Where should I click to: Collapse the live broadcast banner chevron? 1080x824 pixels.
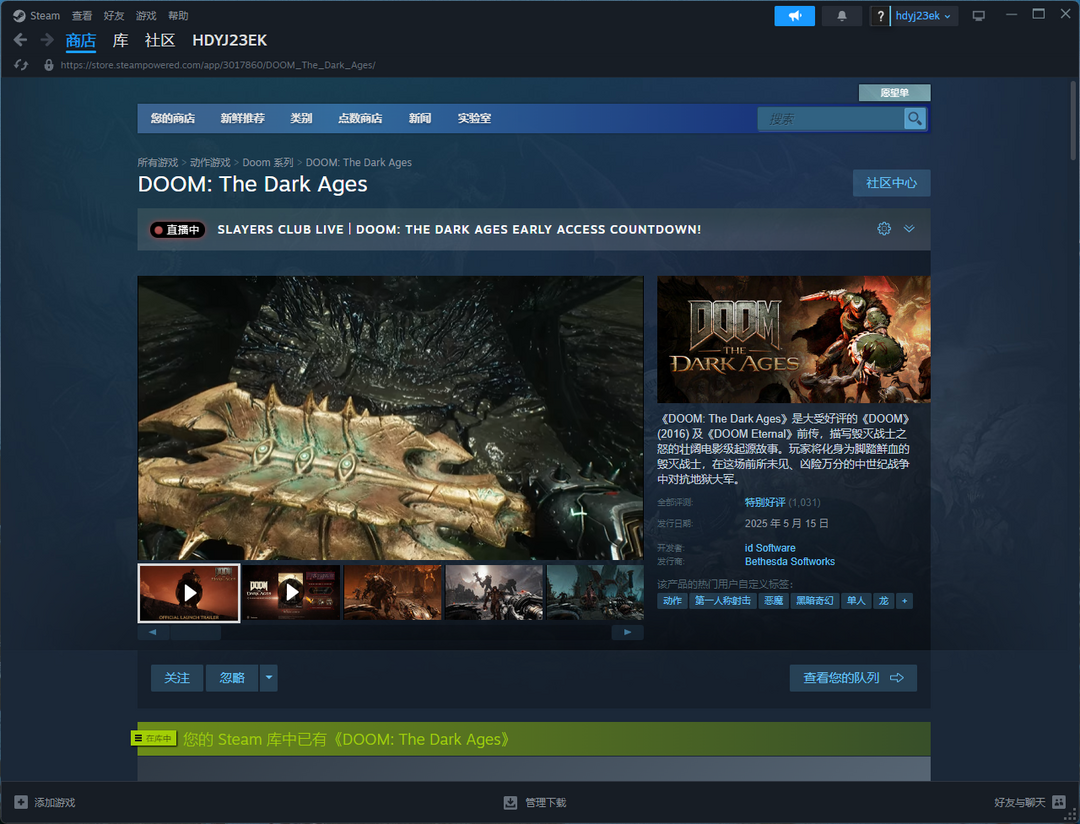(909, 229)
